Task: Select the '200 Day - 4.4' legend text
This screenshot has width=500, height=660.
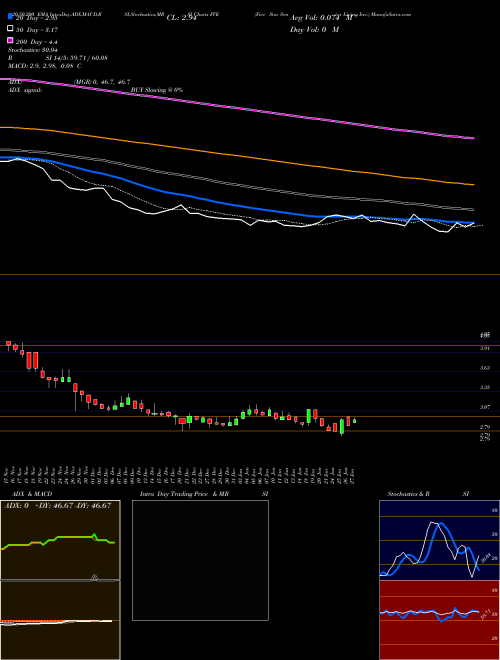Action: point(37,42)
